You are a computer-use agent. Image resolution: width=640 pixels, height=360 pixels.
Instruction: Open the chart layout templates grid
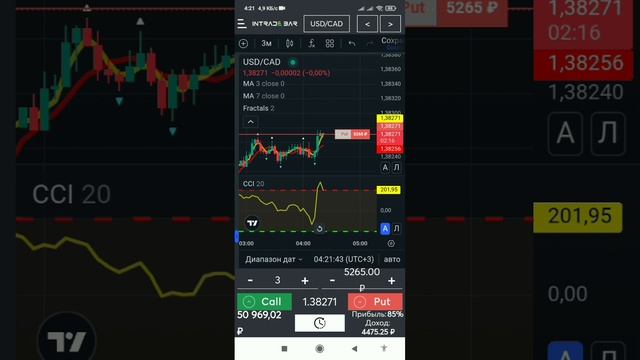[330, 43]
